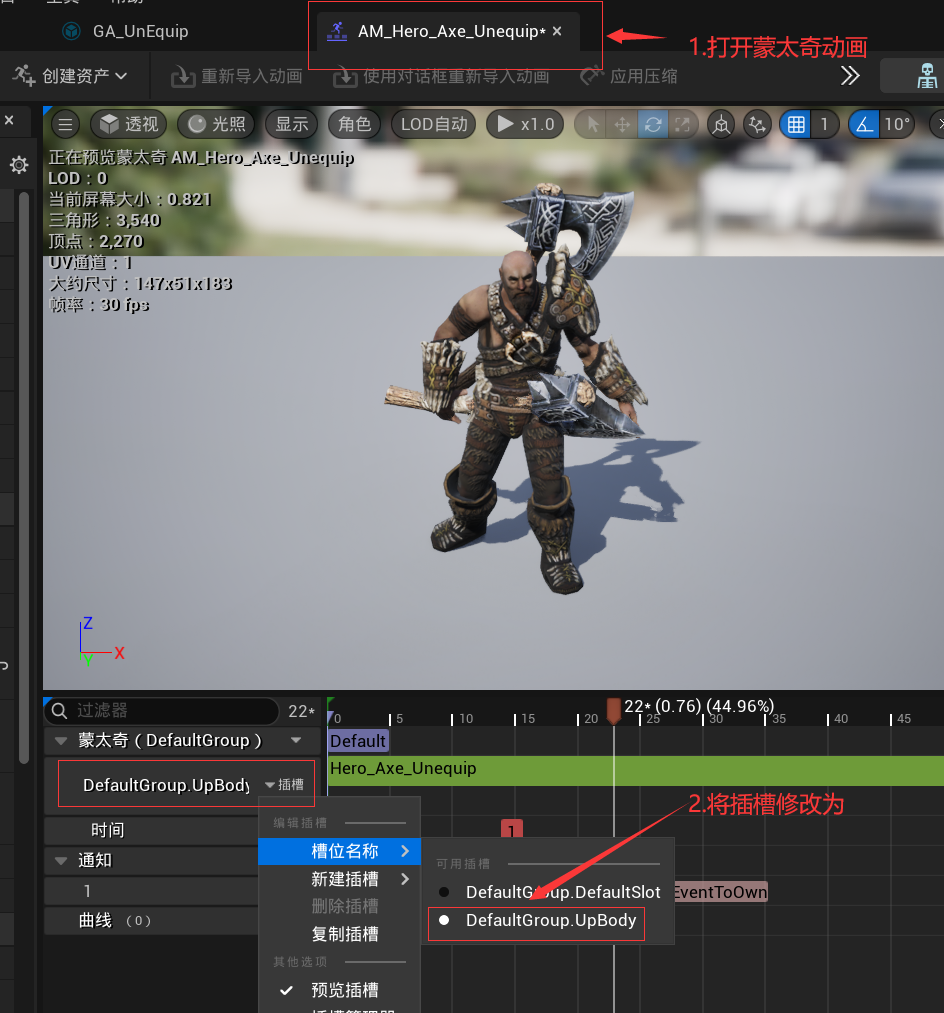The height and width of the screenshot is (1013, 944).
Task: Select the 曲线 (0) curves row
Action: click(151, 921)
